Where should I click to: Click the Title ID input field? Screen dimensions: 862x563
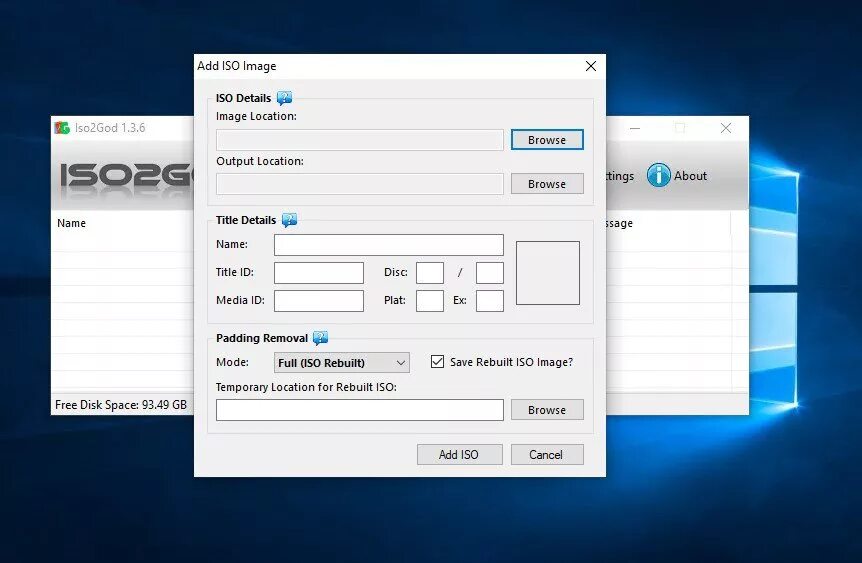319,273
